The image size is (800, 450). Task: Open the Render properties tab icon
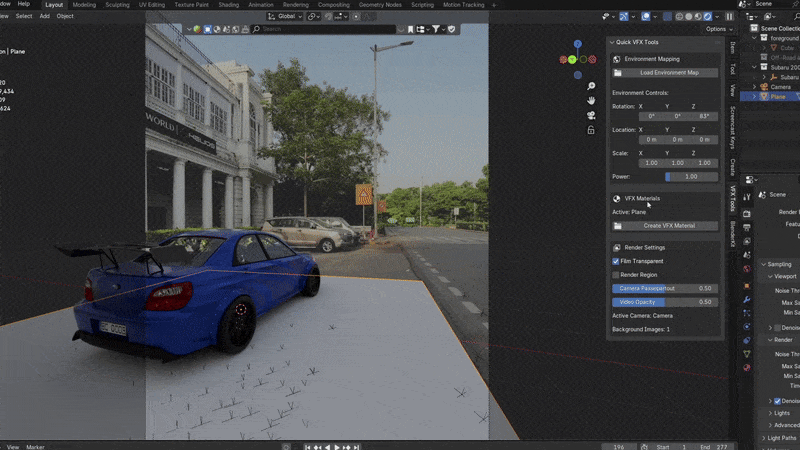(x=747, y=214)
